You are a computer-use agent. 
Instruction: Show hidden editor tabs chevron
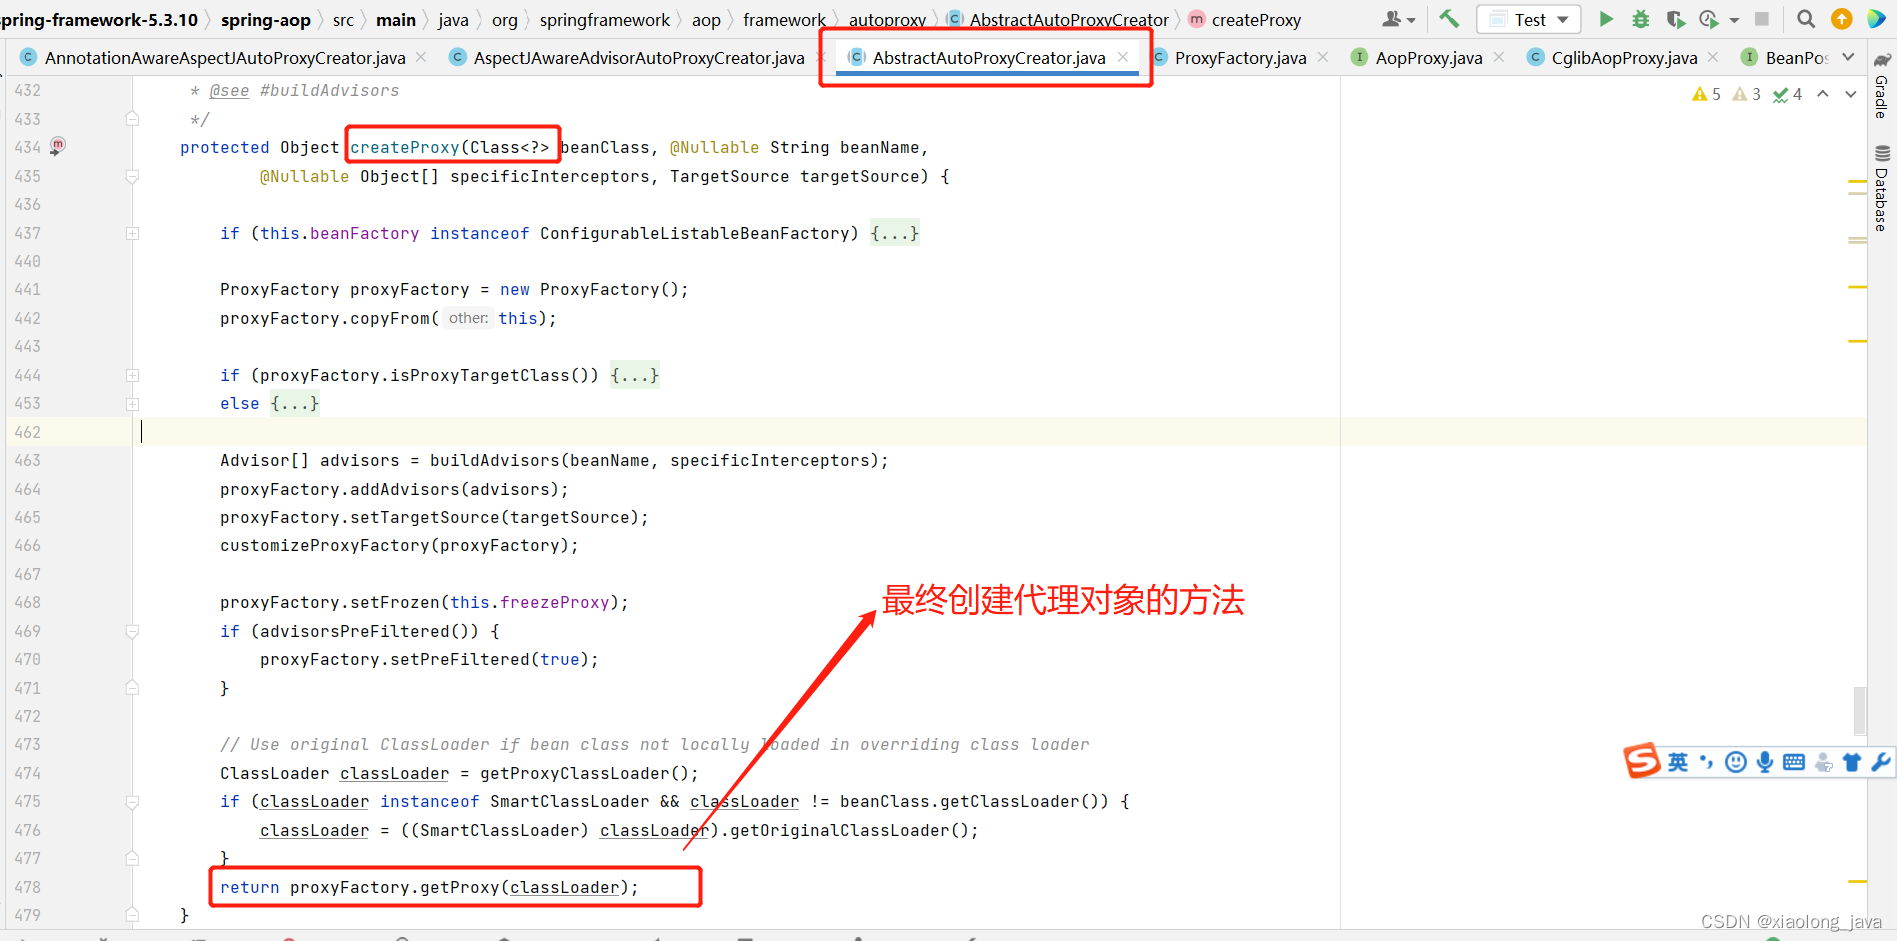[x=1849, y=57]
